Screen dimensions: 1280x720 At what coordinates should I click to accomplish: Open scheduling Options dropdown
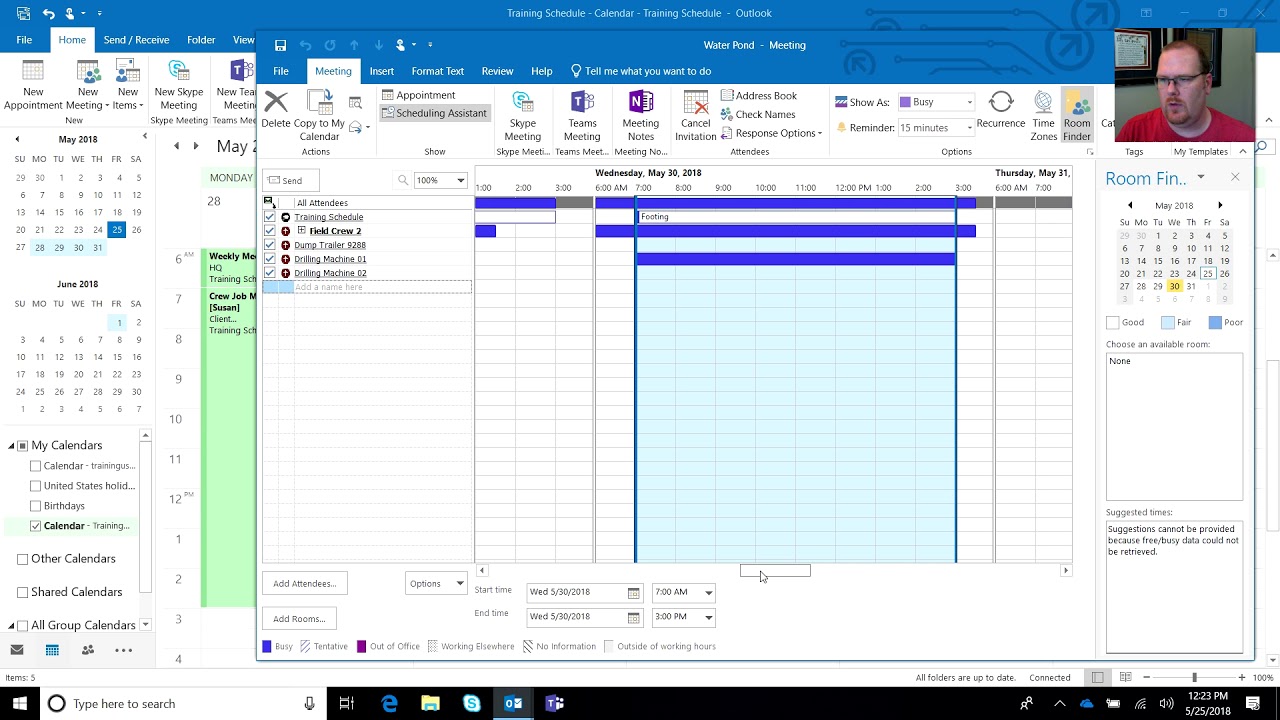coord(437,584)
